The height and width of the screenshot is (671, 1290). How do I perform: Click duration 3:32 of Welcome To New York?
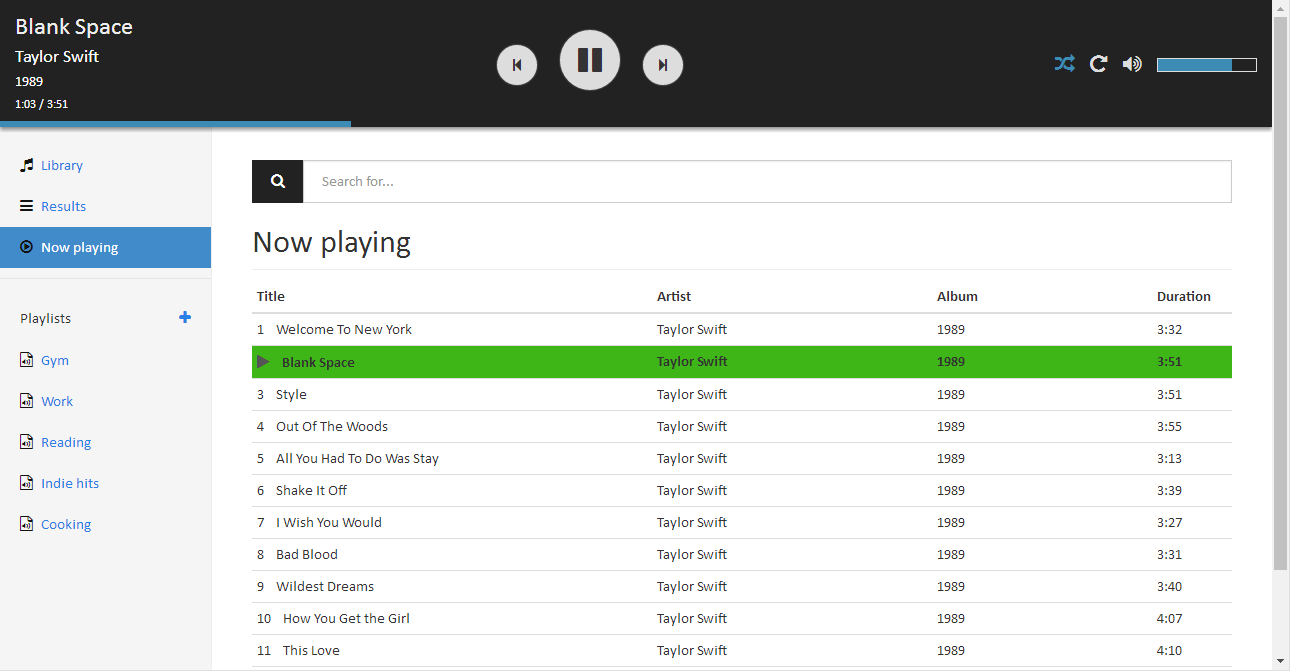pyautogui.click(x=1169, y=329)
